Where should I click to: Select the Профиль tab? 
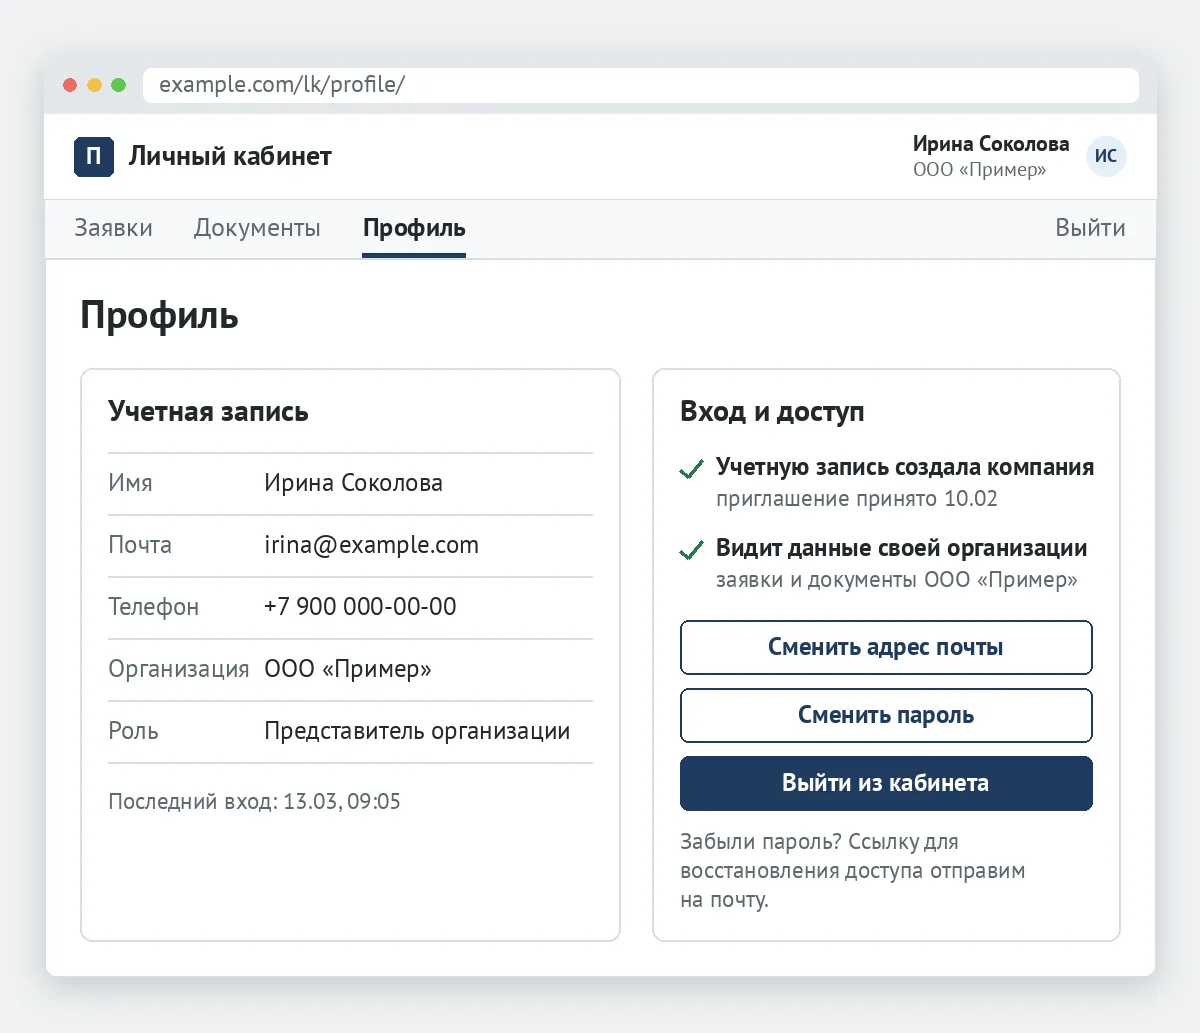click(414, 229)
